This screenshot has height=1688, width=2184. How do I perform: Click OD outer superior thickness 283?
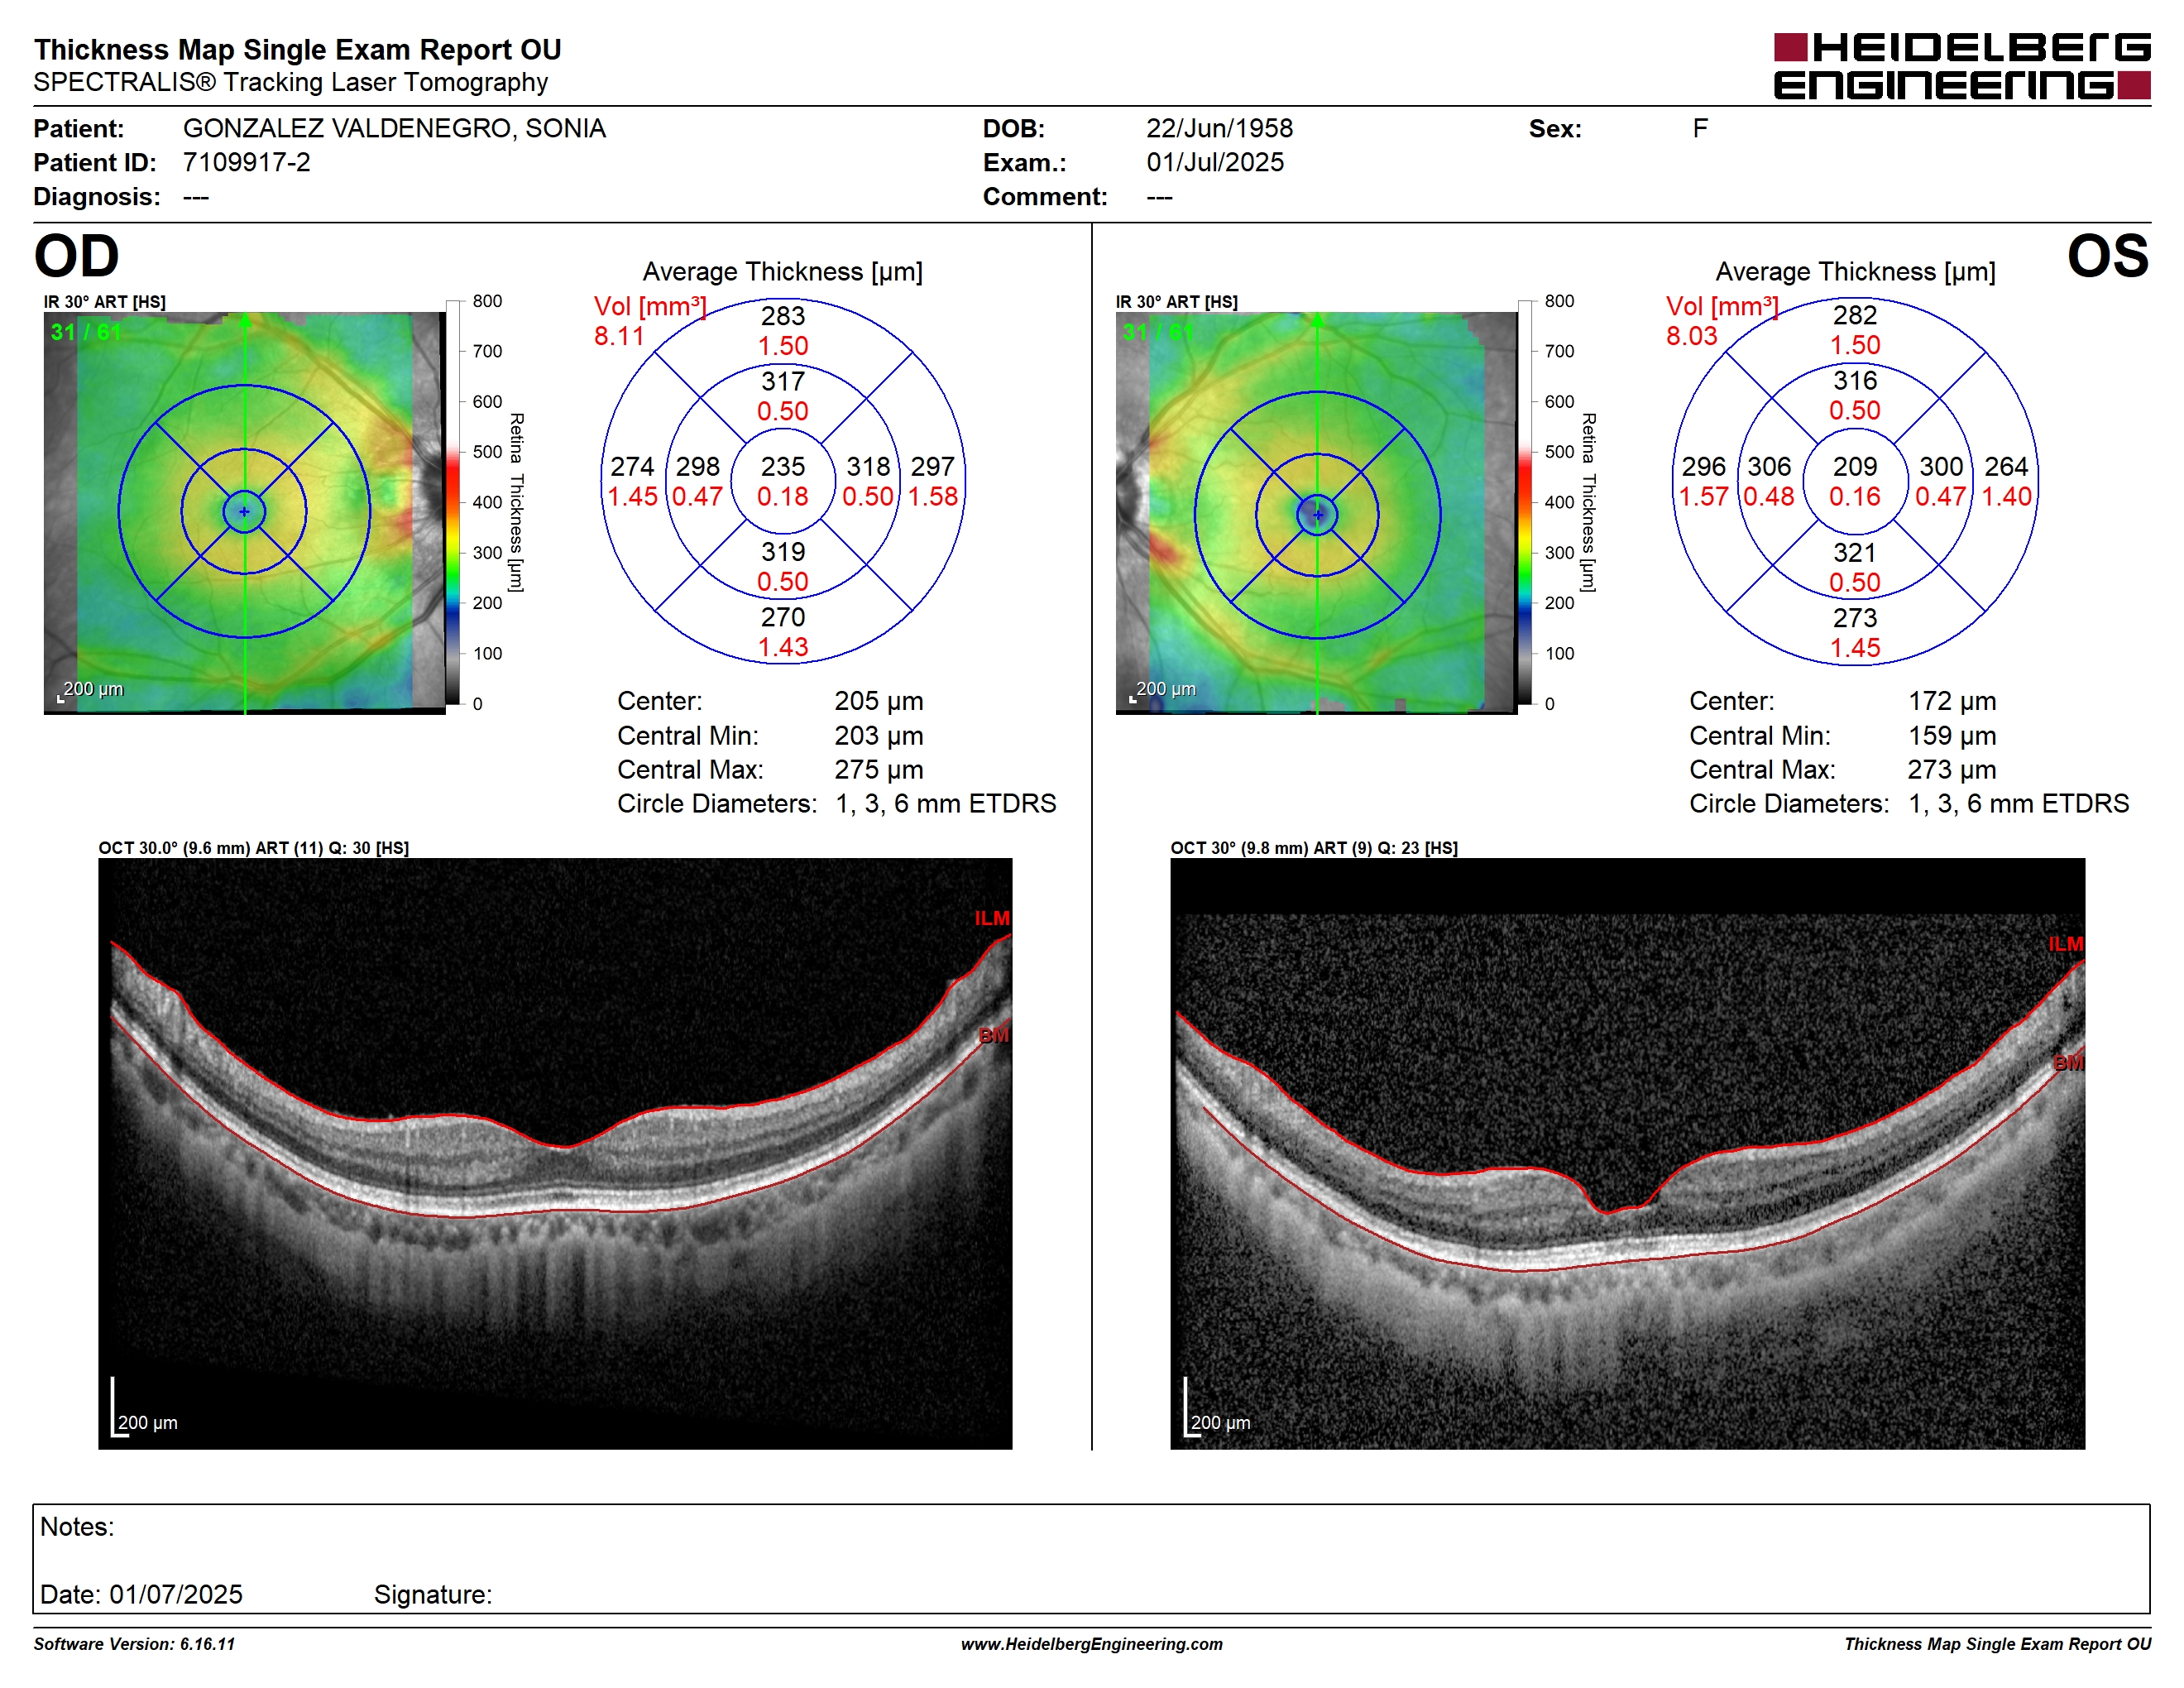click(x=782, y=316)
